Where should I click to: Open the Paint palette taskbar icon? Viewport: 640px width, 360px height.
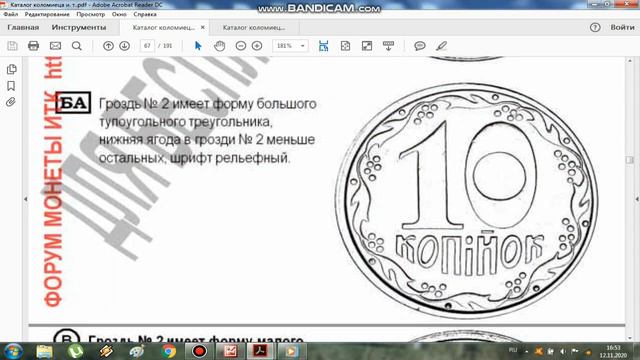click(x=137, y=351)
